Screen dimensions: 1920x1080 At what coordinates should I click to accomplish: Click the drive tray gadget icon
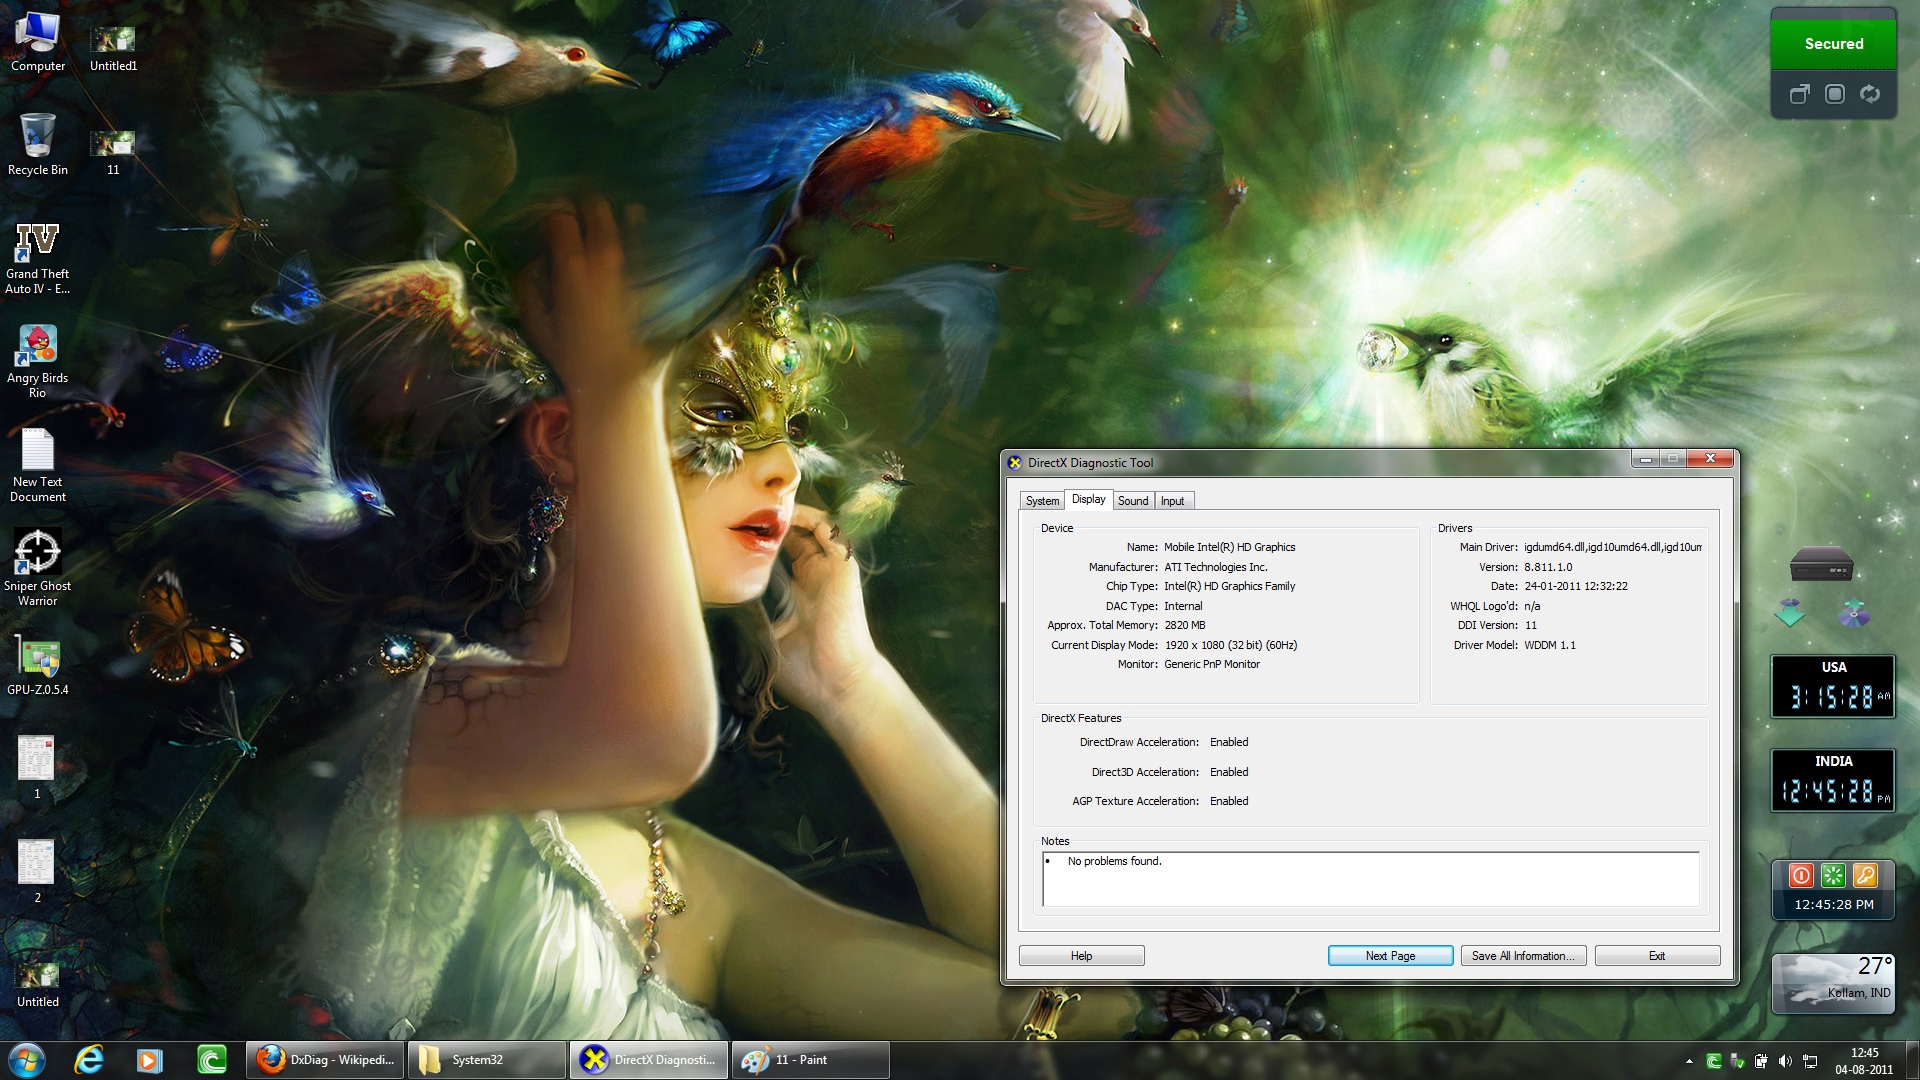(1821, 564)
